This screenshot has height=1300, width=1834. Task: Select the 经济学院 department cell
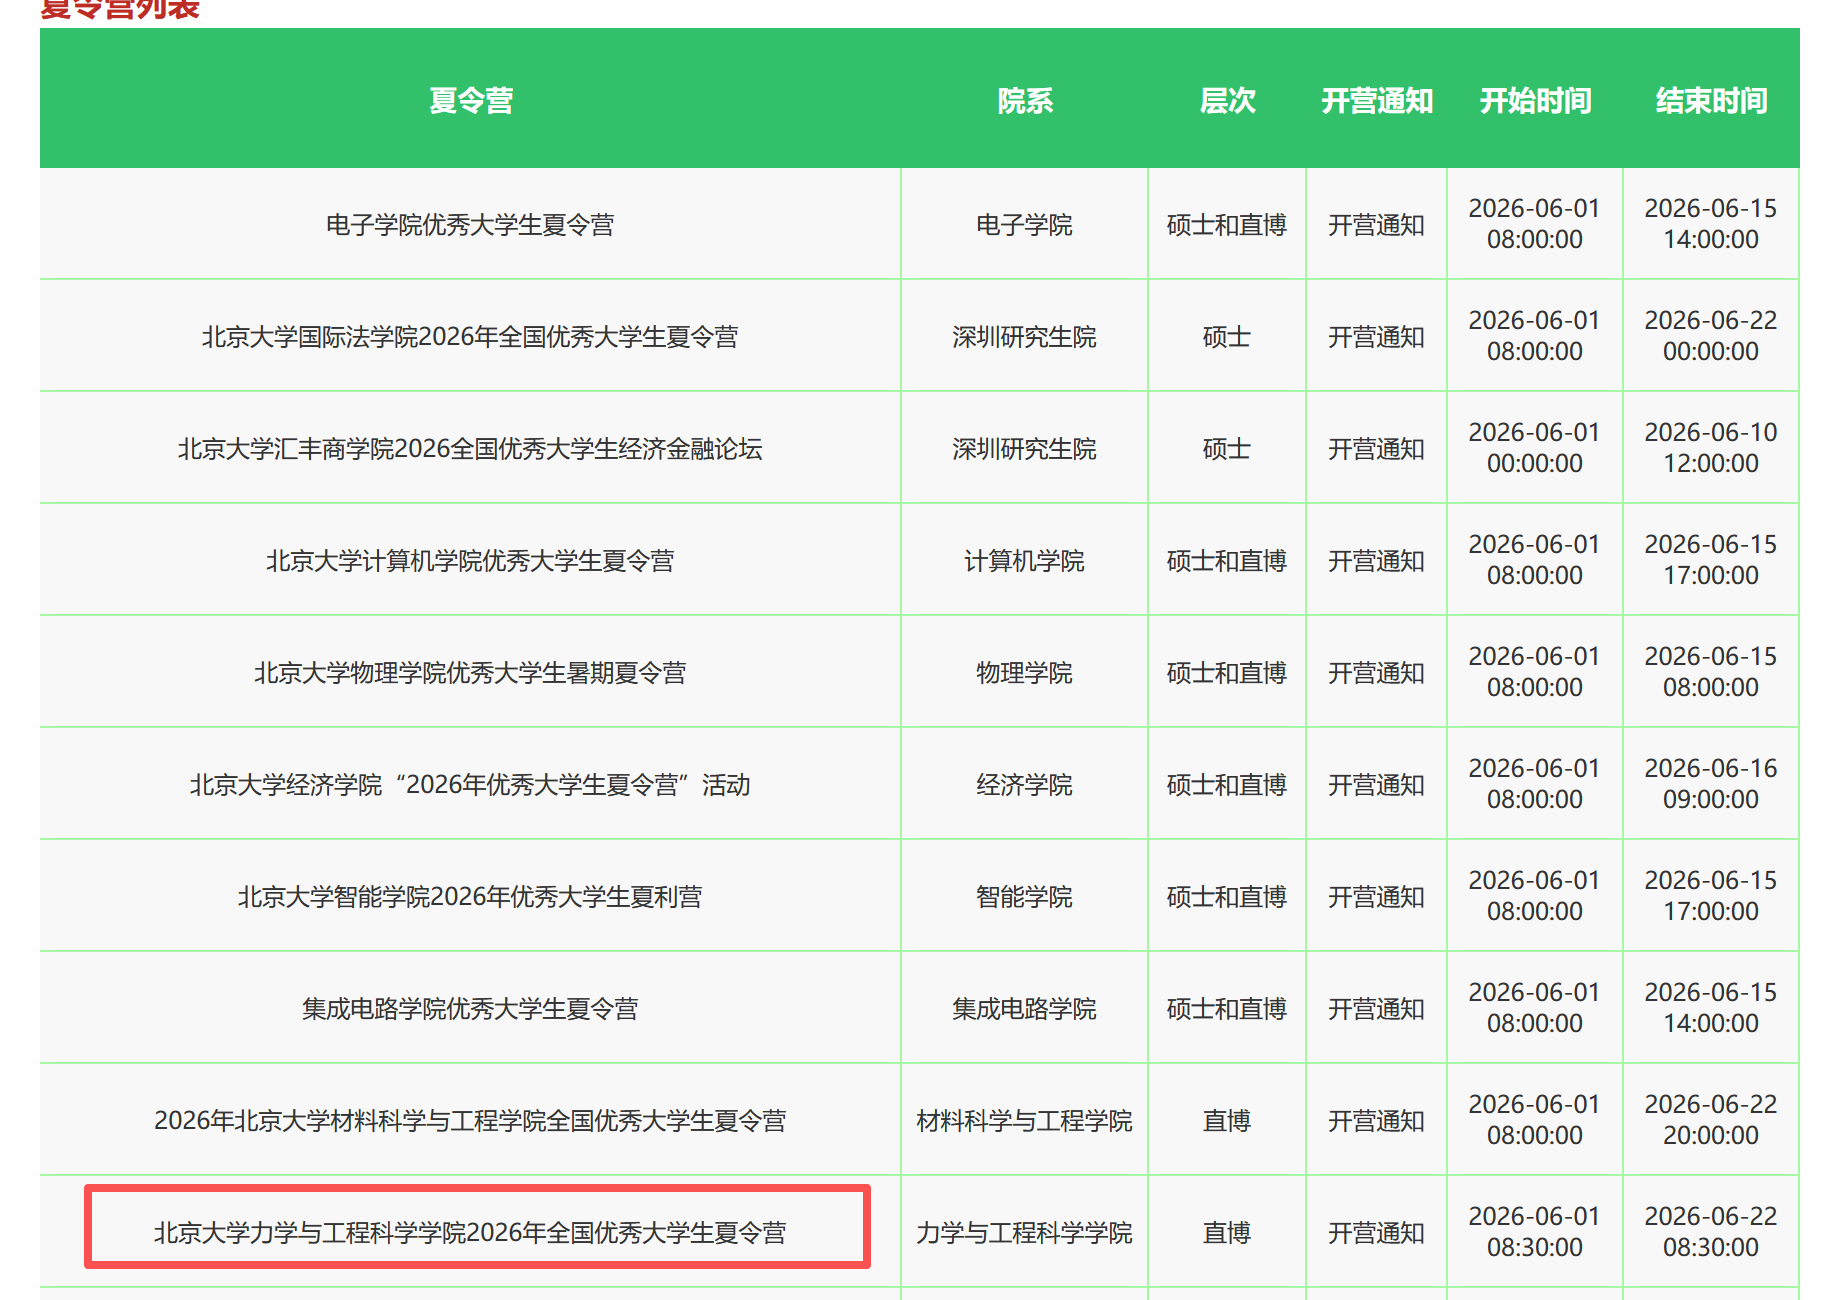click(1025, 785)
